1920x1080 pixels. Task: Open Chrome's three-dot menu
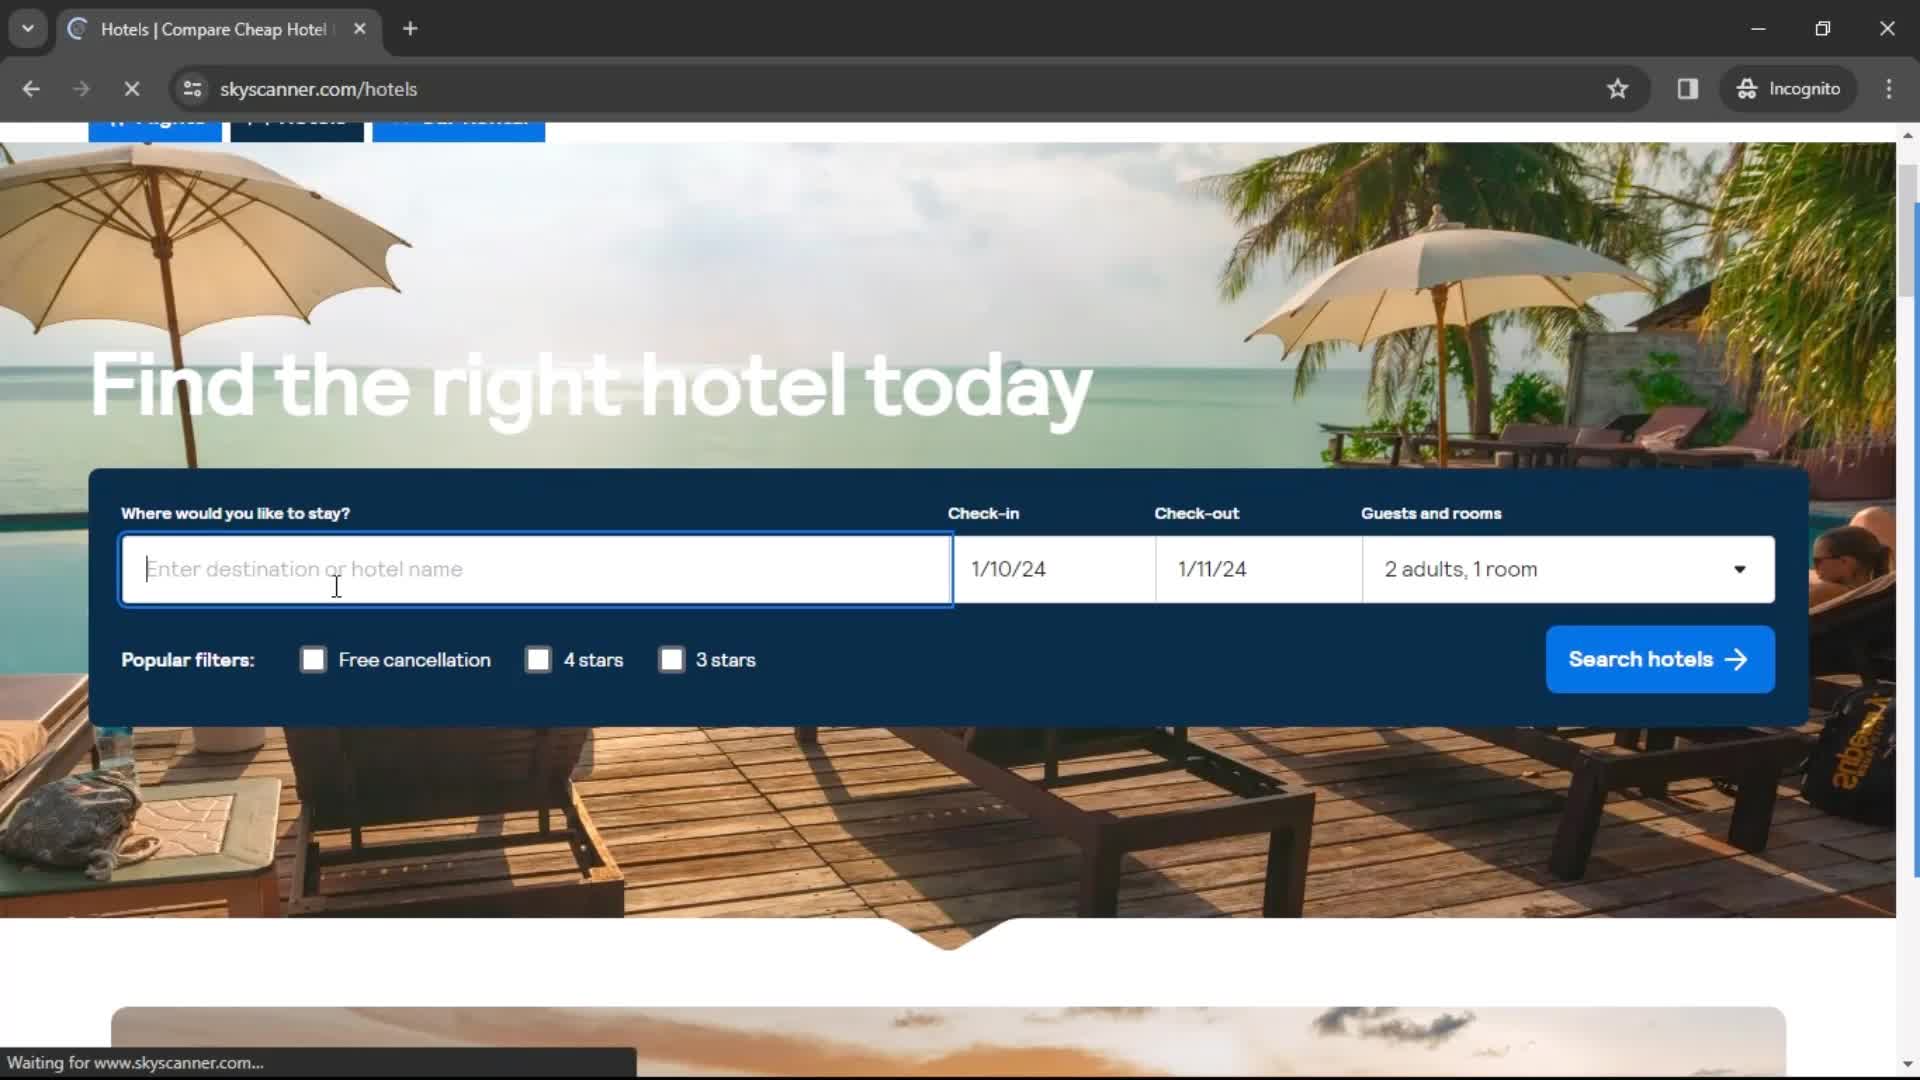tap(1889, 89)
